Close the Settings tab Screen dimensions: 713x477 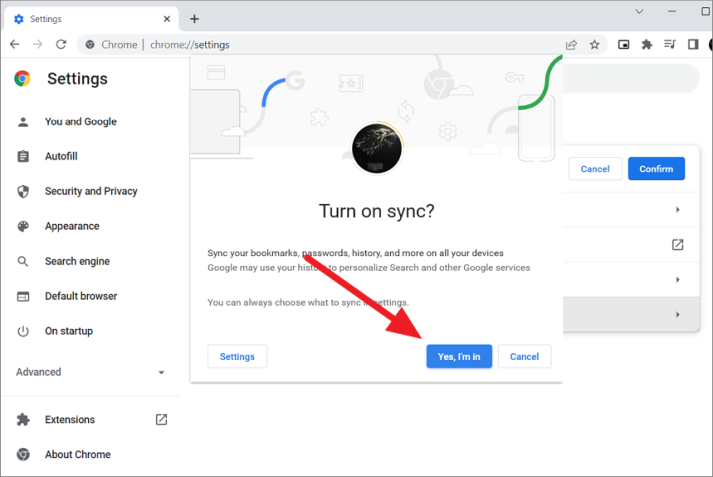(x=167, y=19)
